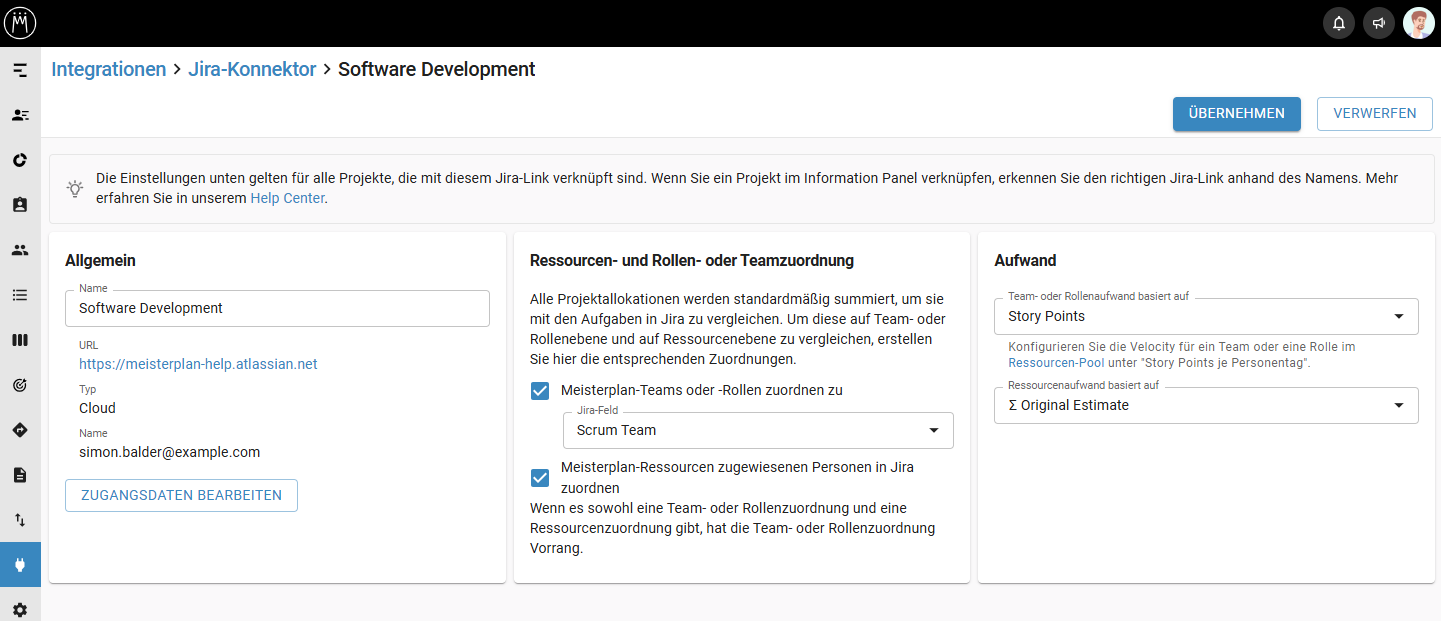Viewport: 1441px width, 621px height.
Task: Open the document reports sidebar icon
Action: (x=20, y=475)
